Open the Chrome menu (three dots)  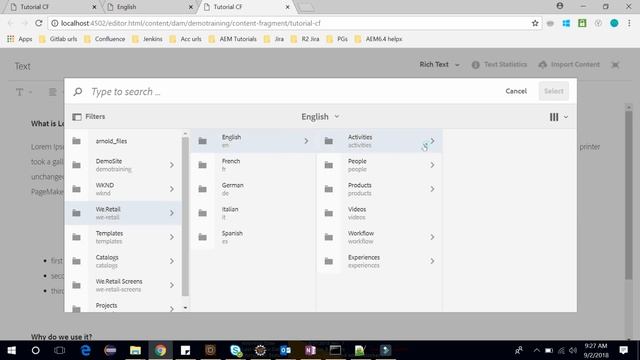coord(629,23)
